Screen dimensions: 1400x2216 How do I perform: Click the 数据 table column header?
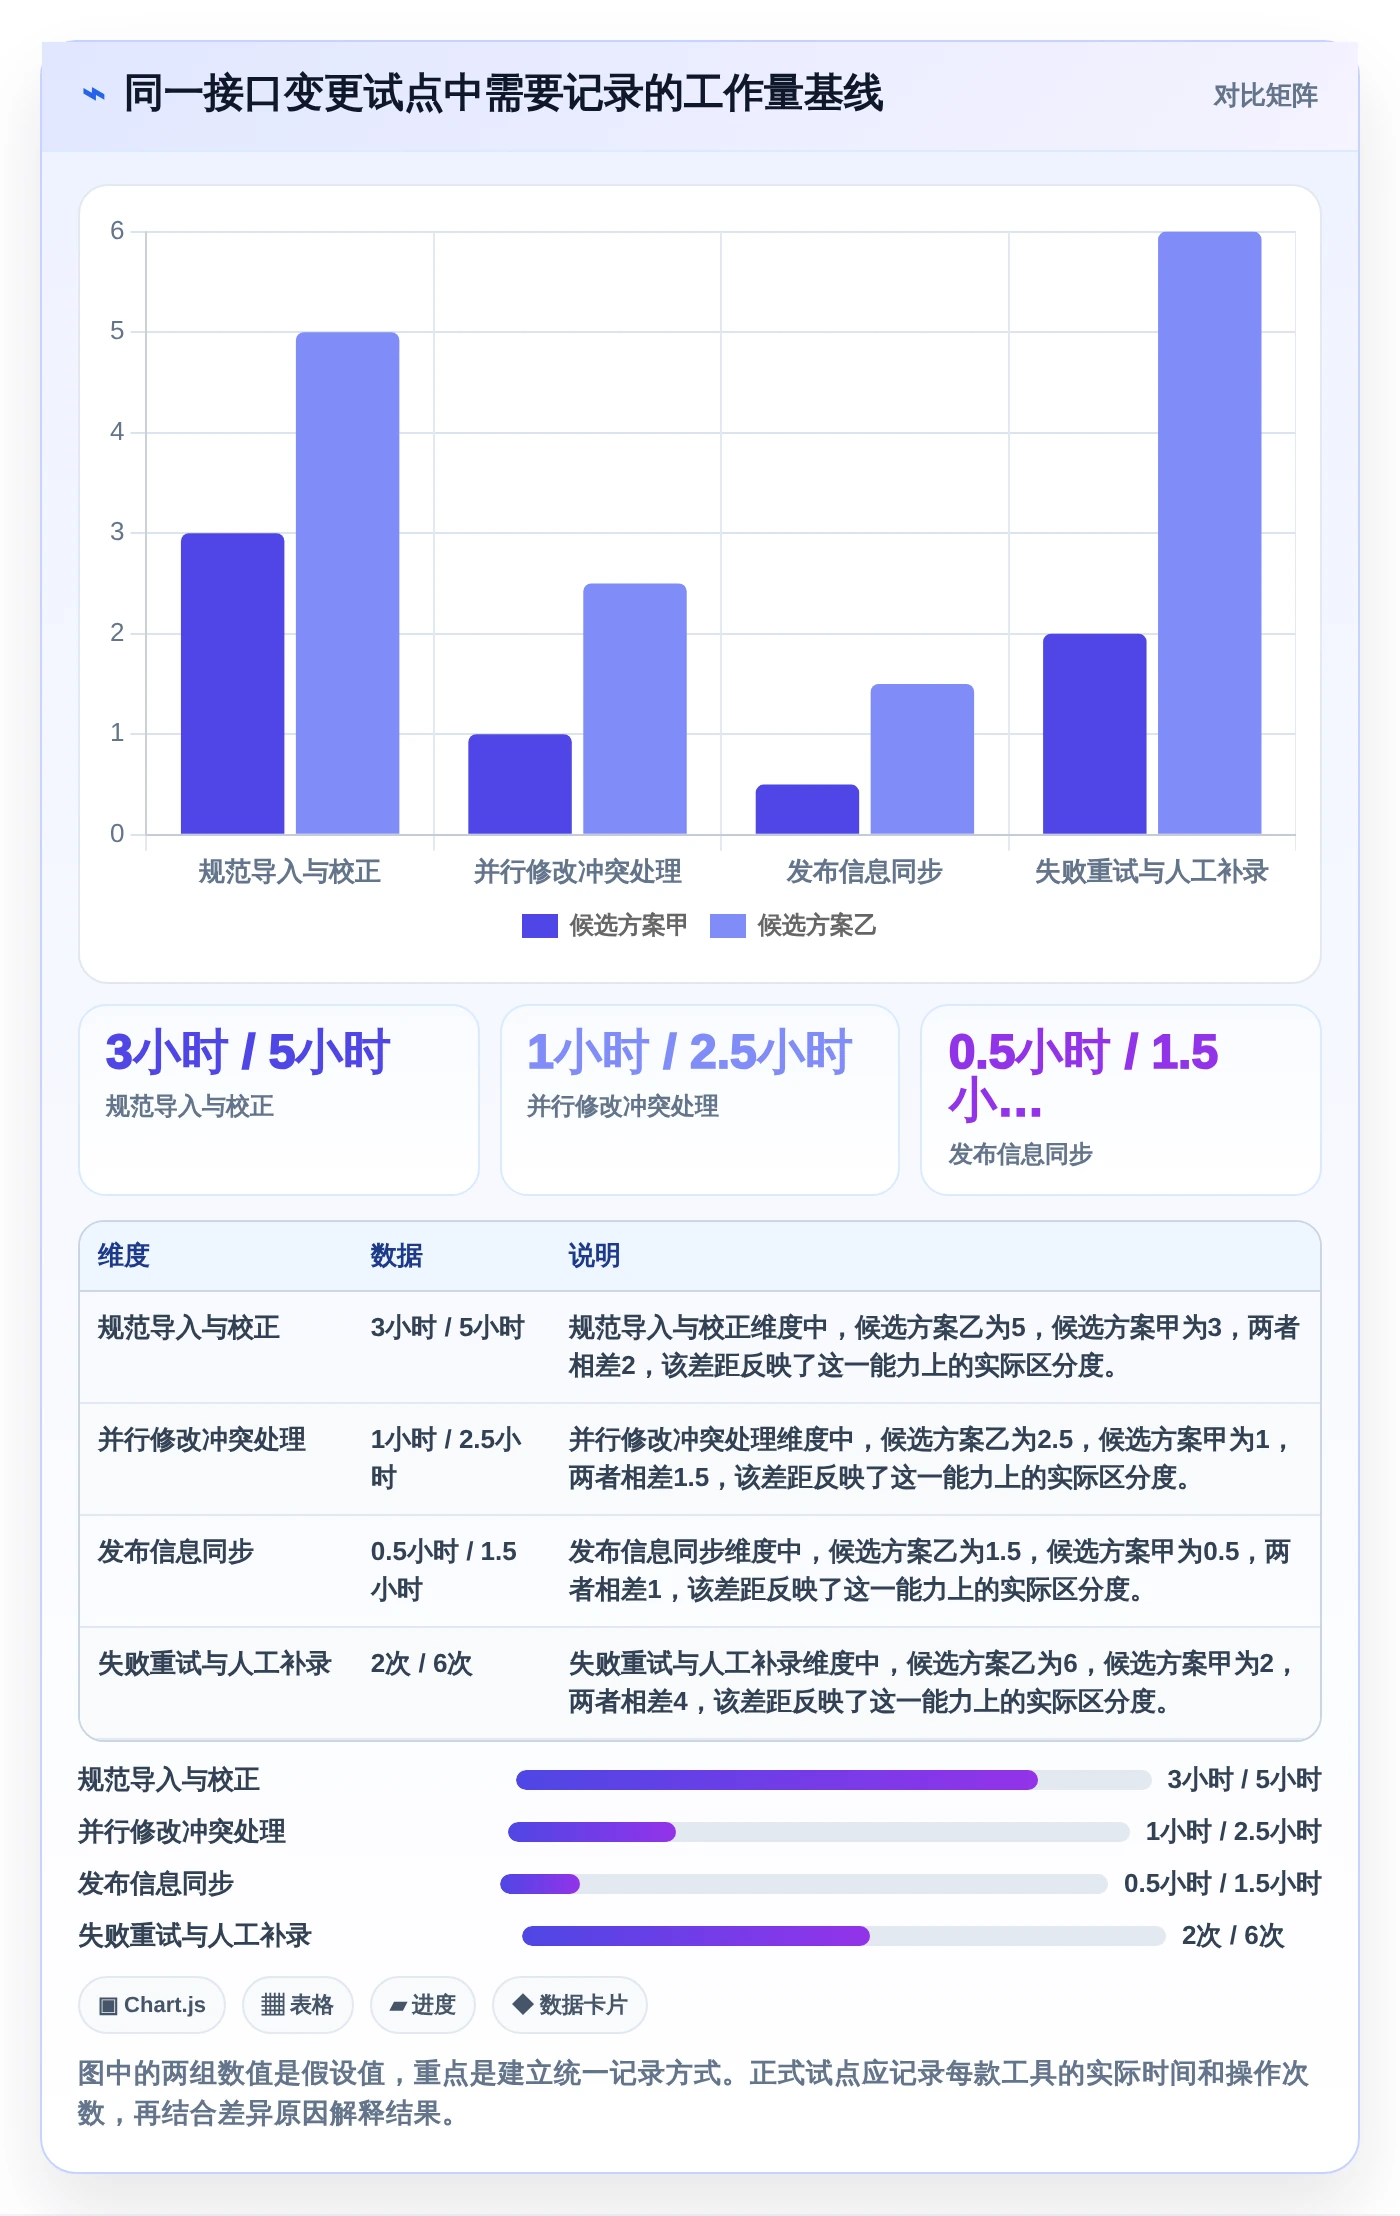[x=397, y=1256]
